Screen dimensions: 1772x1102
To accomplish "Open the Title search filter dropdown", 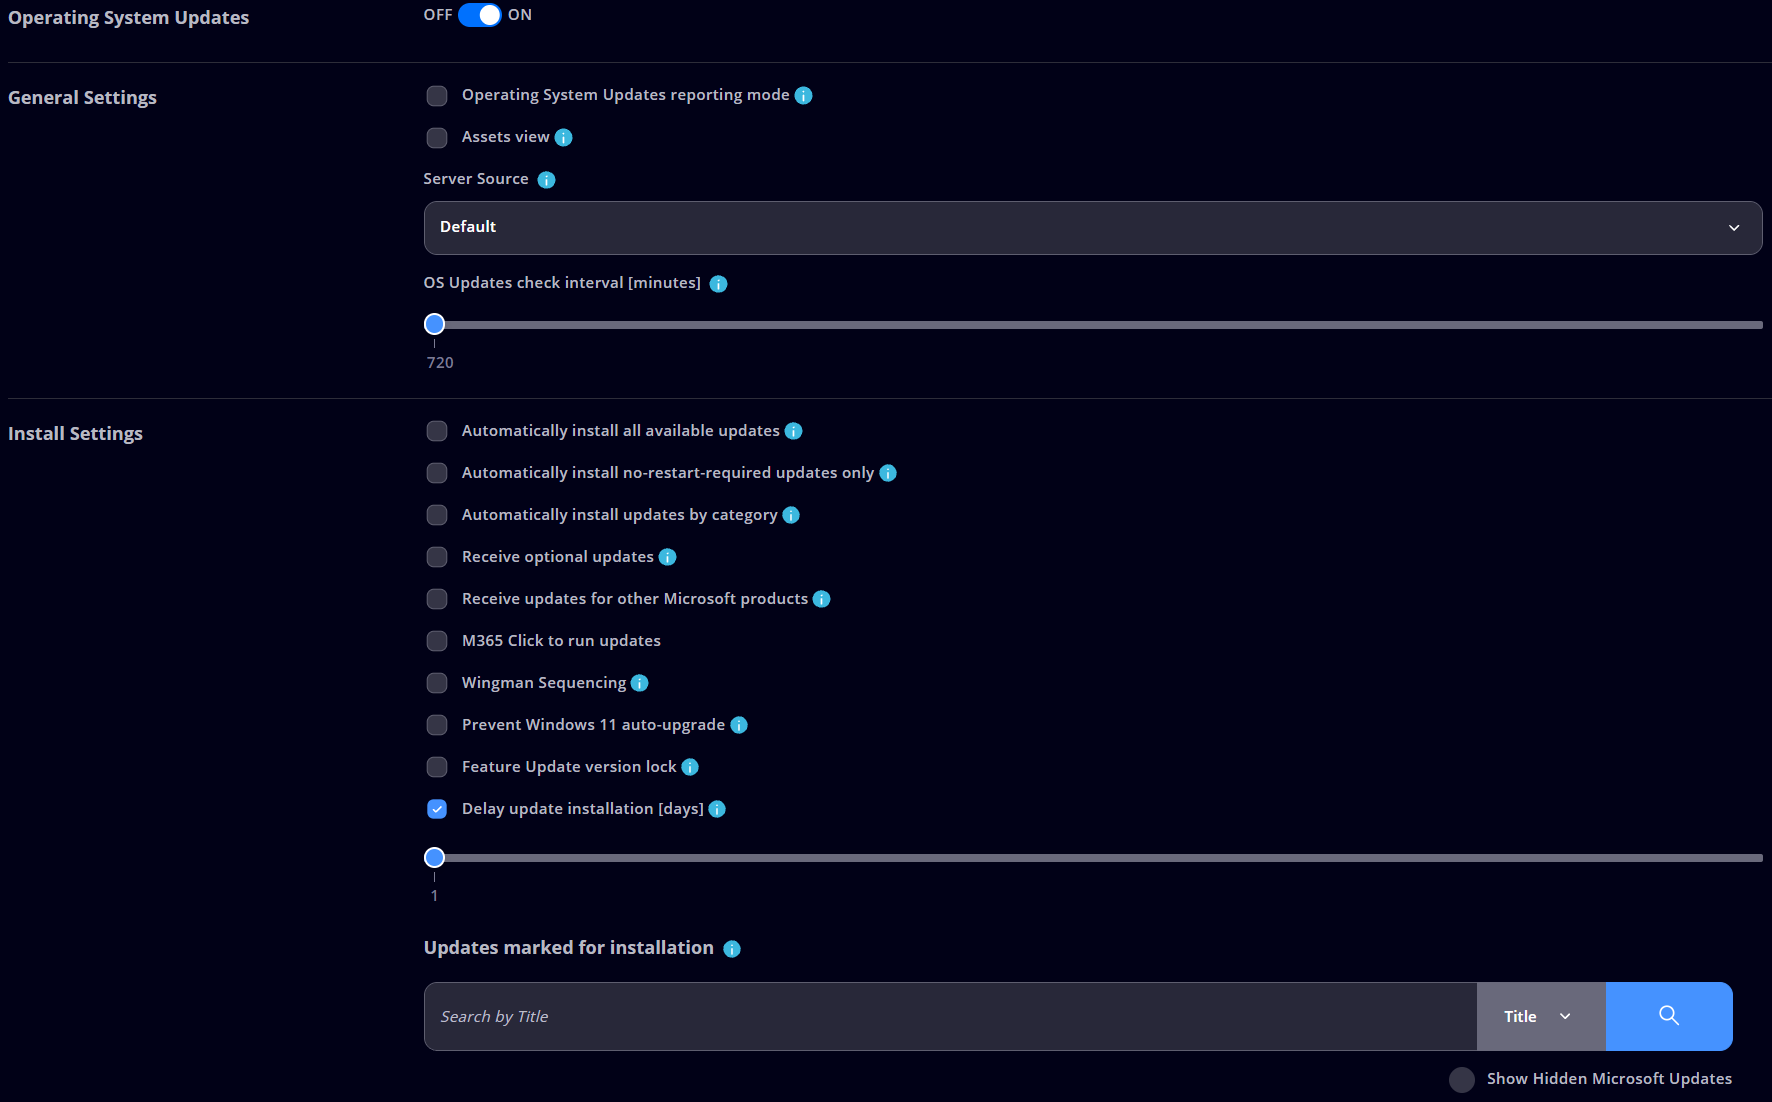I will tap(1541, 1016).
